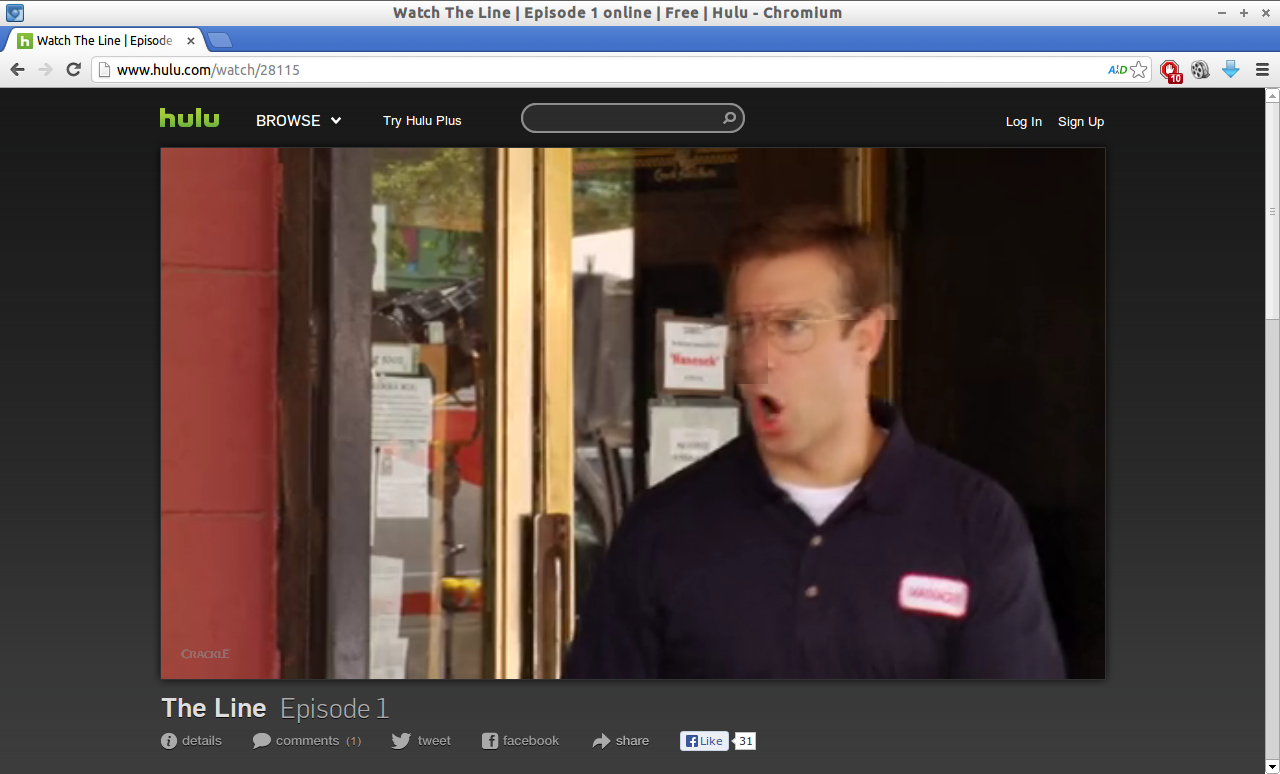This screenshot has height=774, width=1280.
Task: Click Log In link
Action: click(x=1024, y=121)
